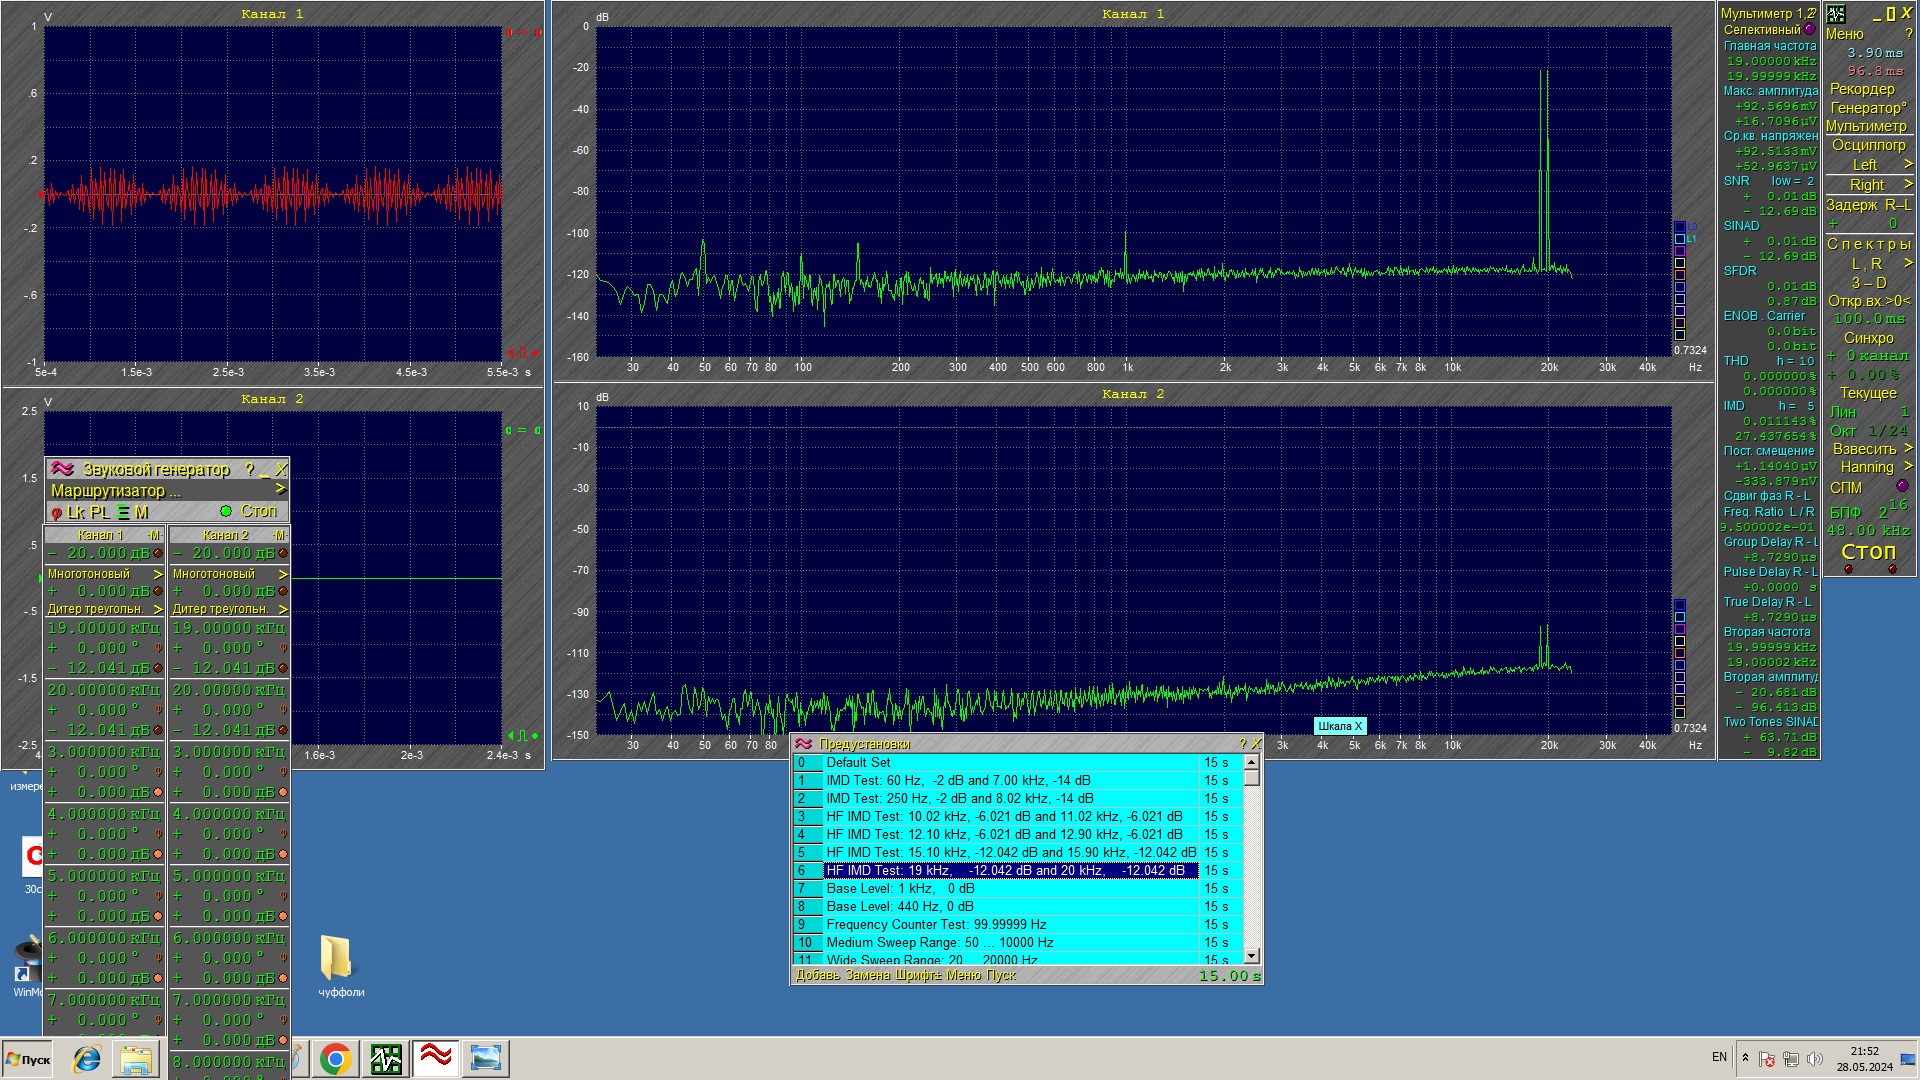Click phase φ marker of Канал 2 19 kHz tone
The image size is (1920, 1080).
(x=283, y=648)
